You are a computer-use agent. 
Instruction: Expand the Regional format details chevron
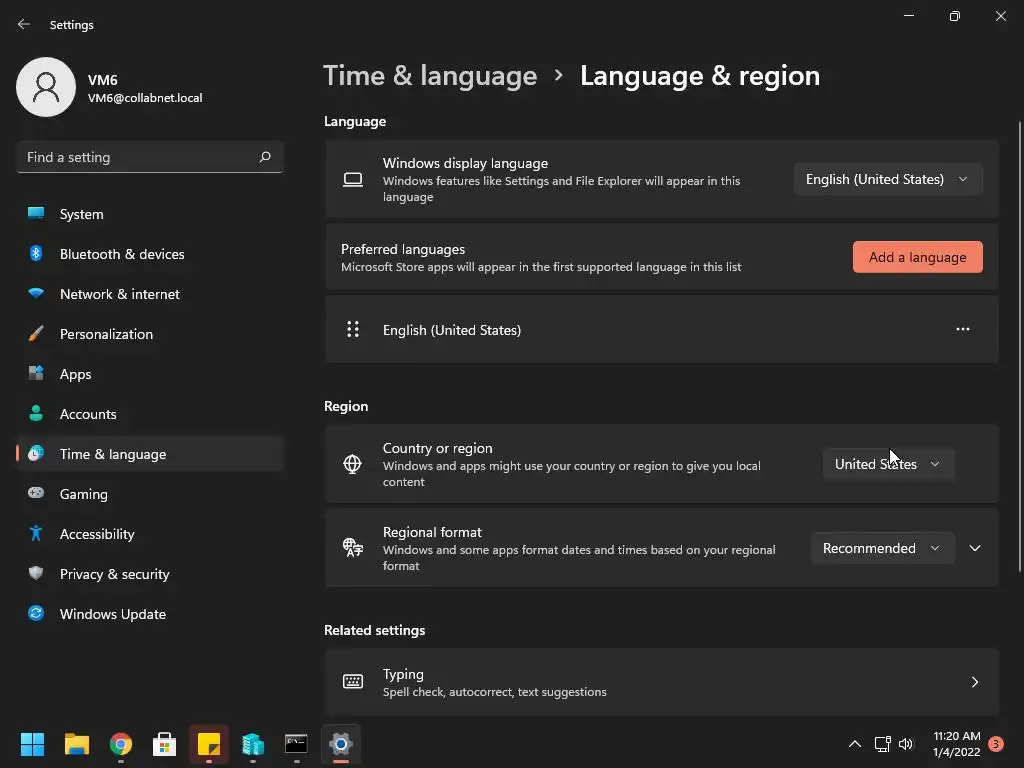[975, 548]
